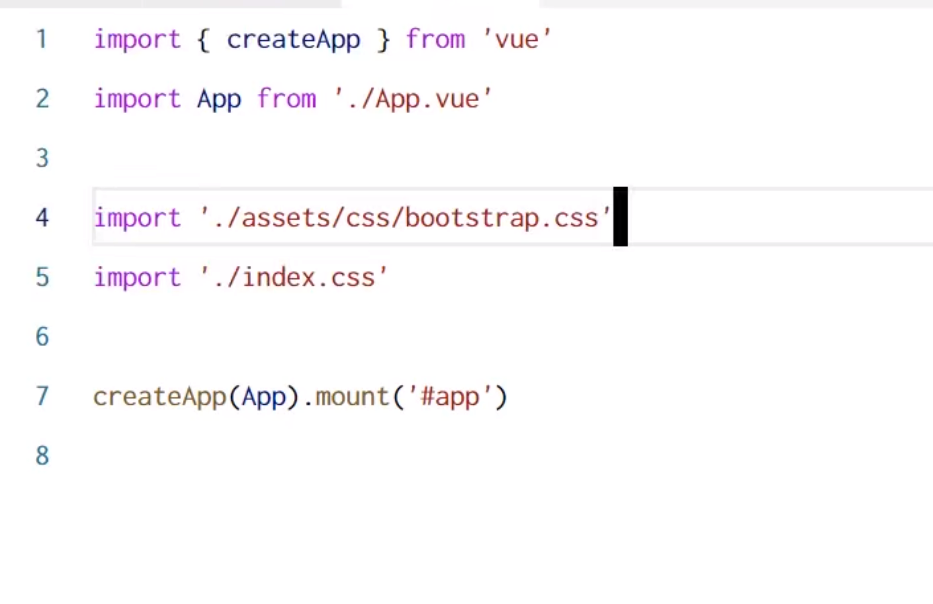Viewport: 933px width, 604px height.
Task: Click 'App' argument inside createApp parentheses
Action: pyautogui.click(x=264, y=398)
